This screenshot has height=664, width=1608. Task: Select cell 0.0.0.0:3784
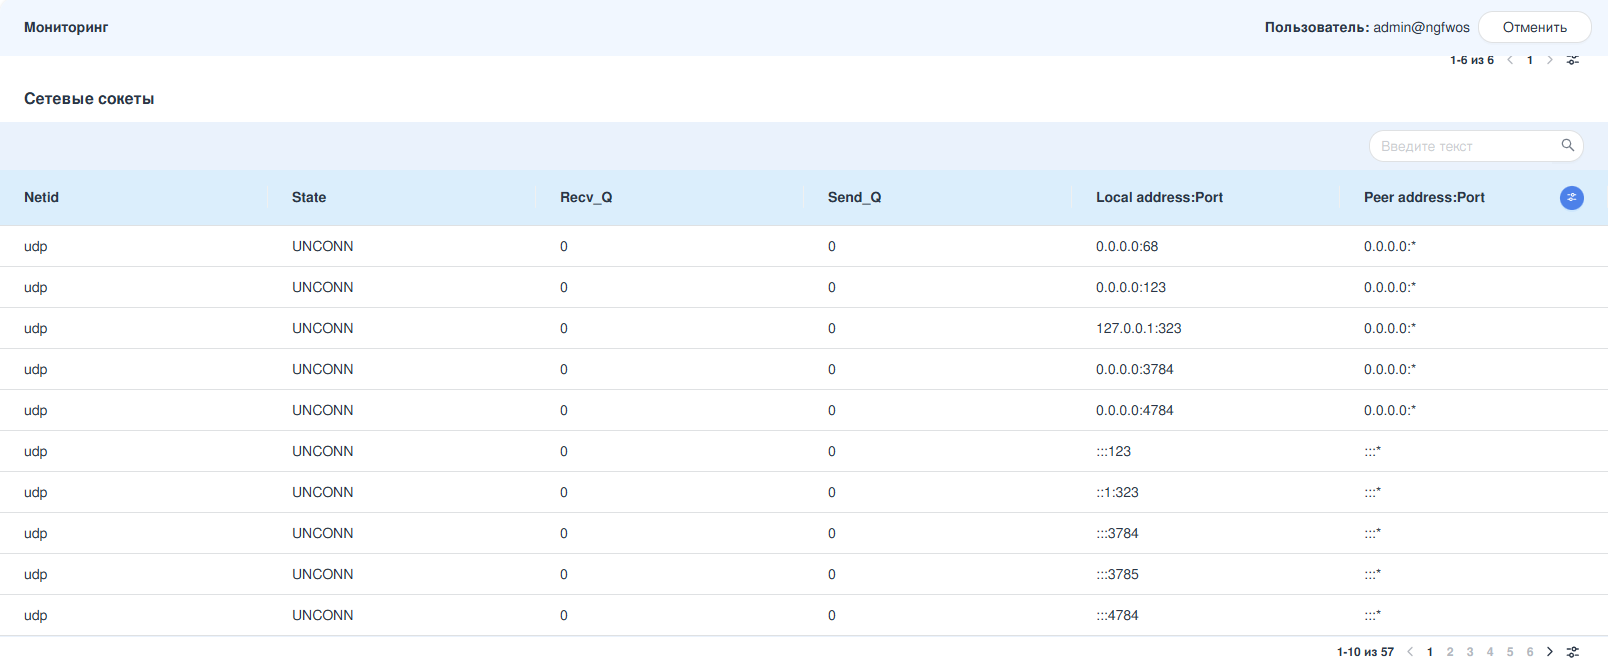(x=1135, y=369)
